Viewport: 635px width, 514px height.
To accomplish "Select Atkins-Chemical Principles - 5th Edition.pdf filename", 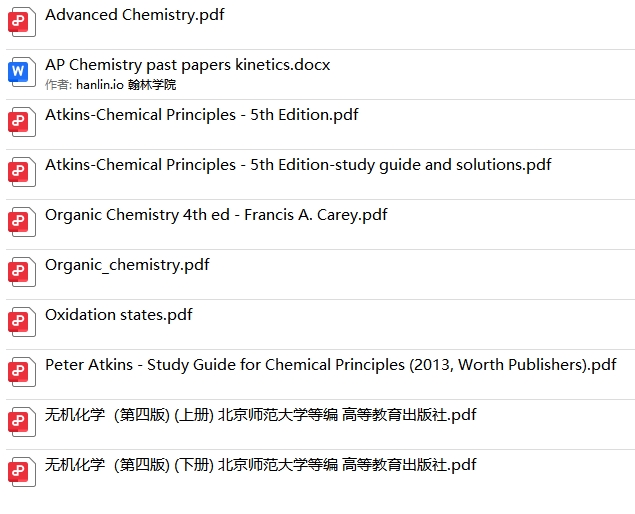I will point(201,115).
